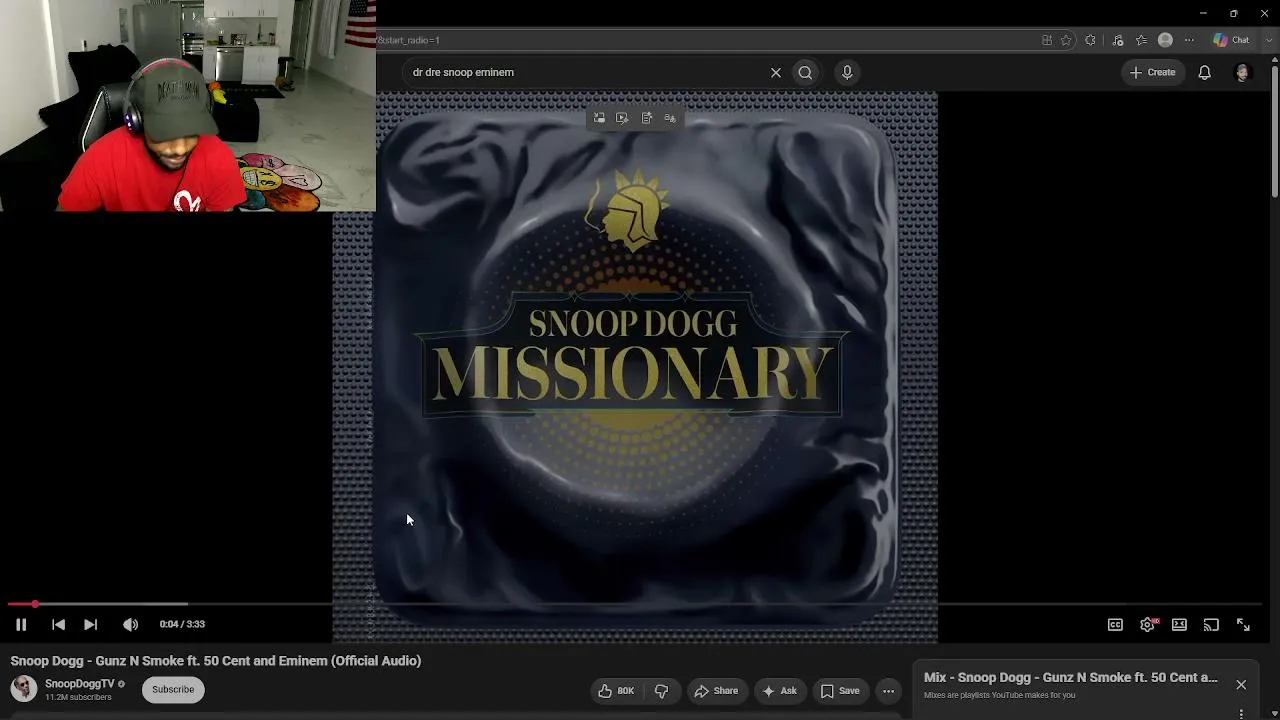The height and width of the screenshot is (720, 1280).
Task: Click second icon in video overlay toolbar
Action: pos(622,118)
